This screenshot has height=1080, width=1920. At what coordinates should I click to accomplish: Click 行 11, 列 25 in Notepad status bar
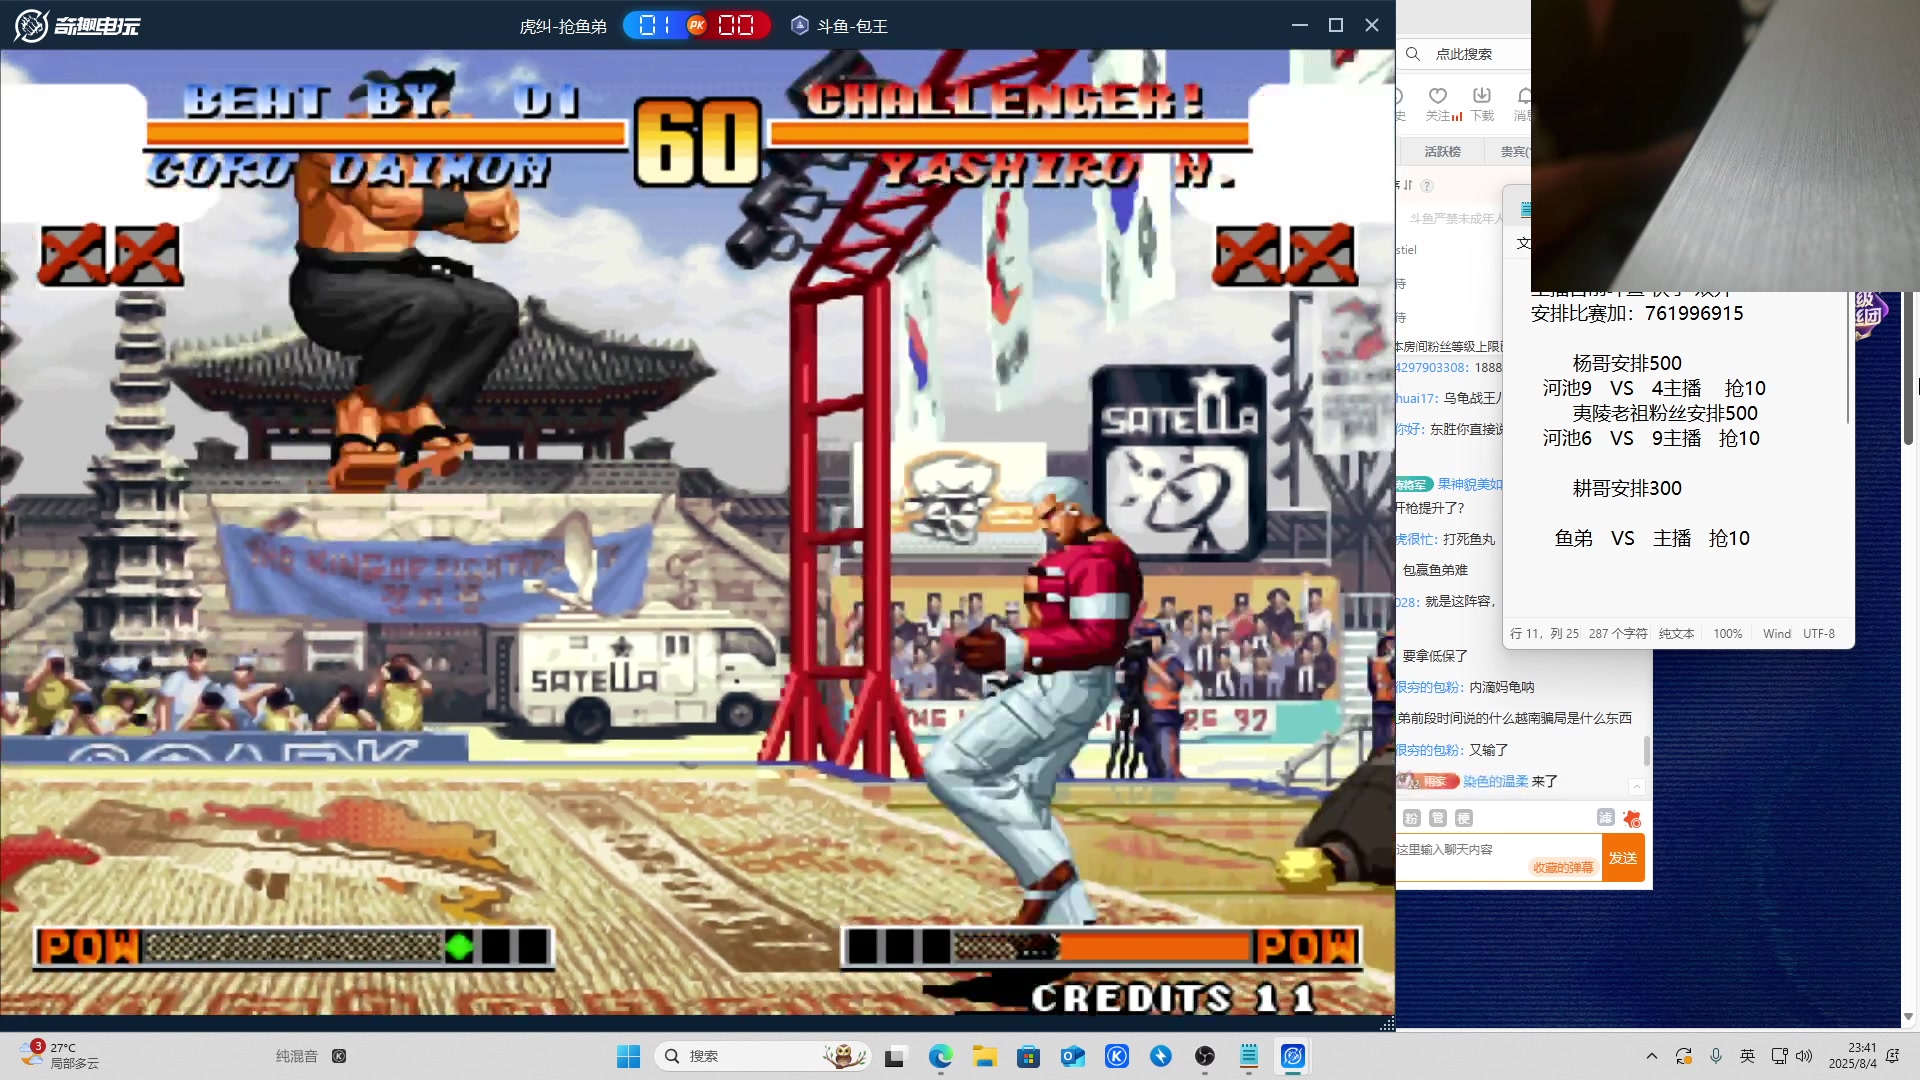click(1544, 633)
